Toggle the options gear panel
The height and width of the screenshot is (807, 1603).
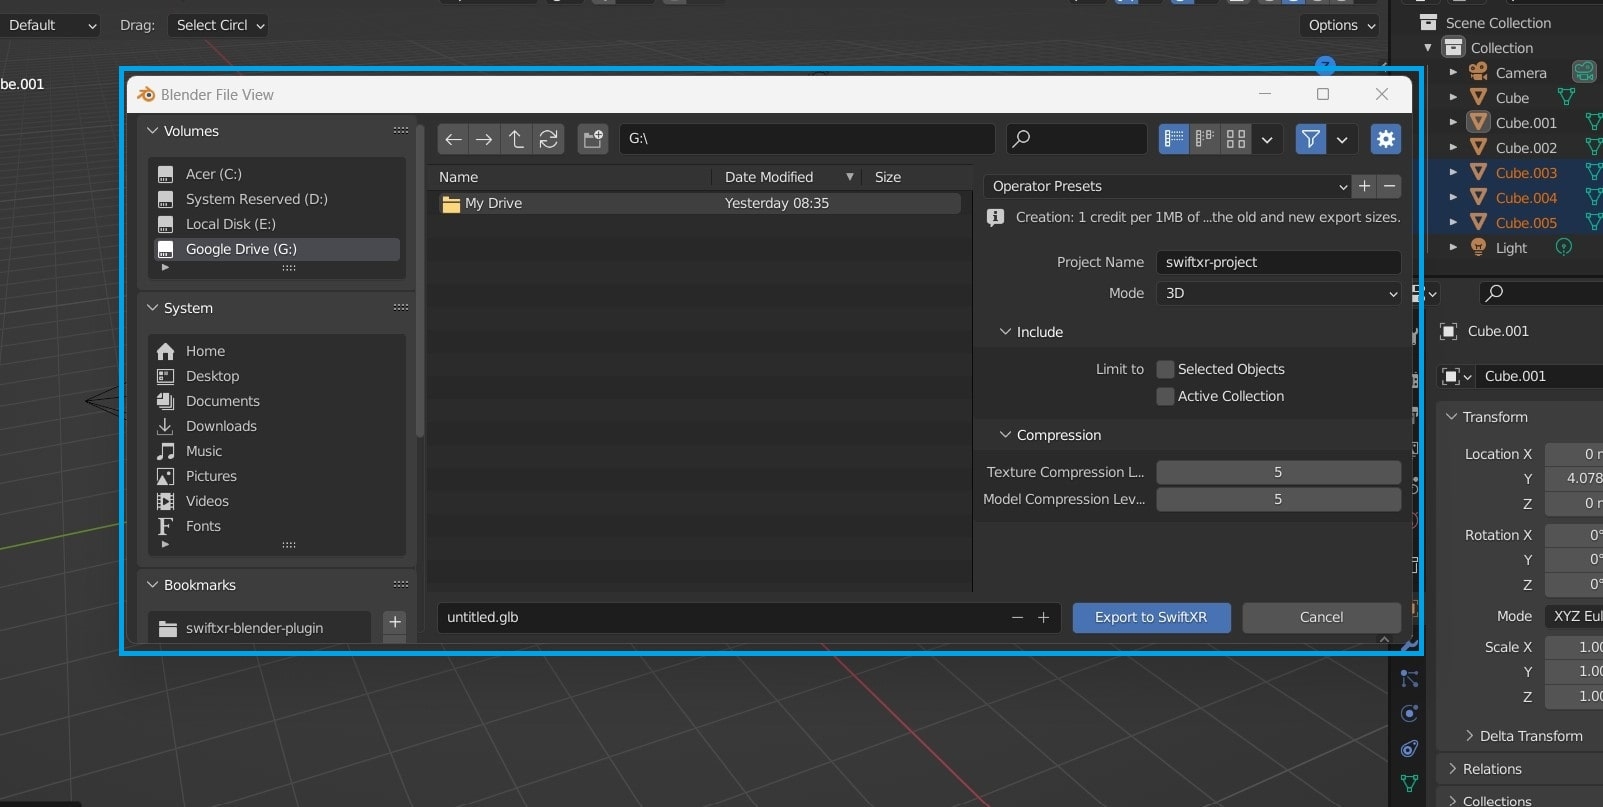(x=1385, y=139)
